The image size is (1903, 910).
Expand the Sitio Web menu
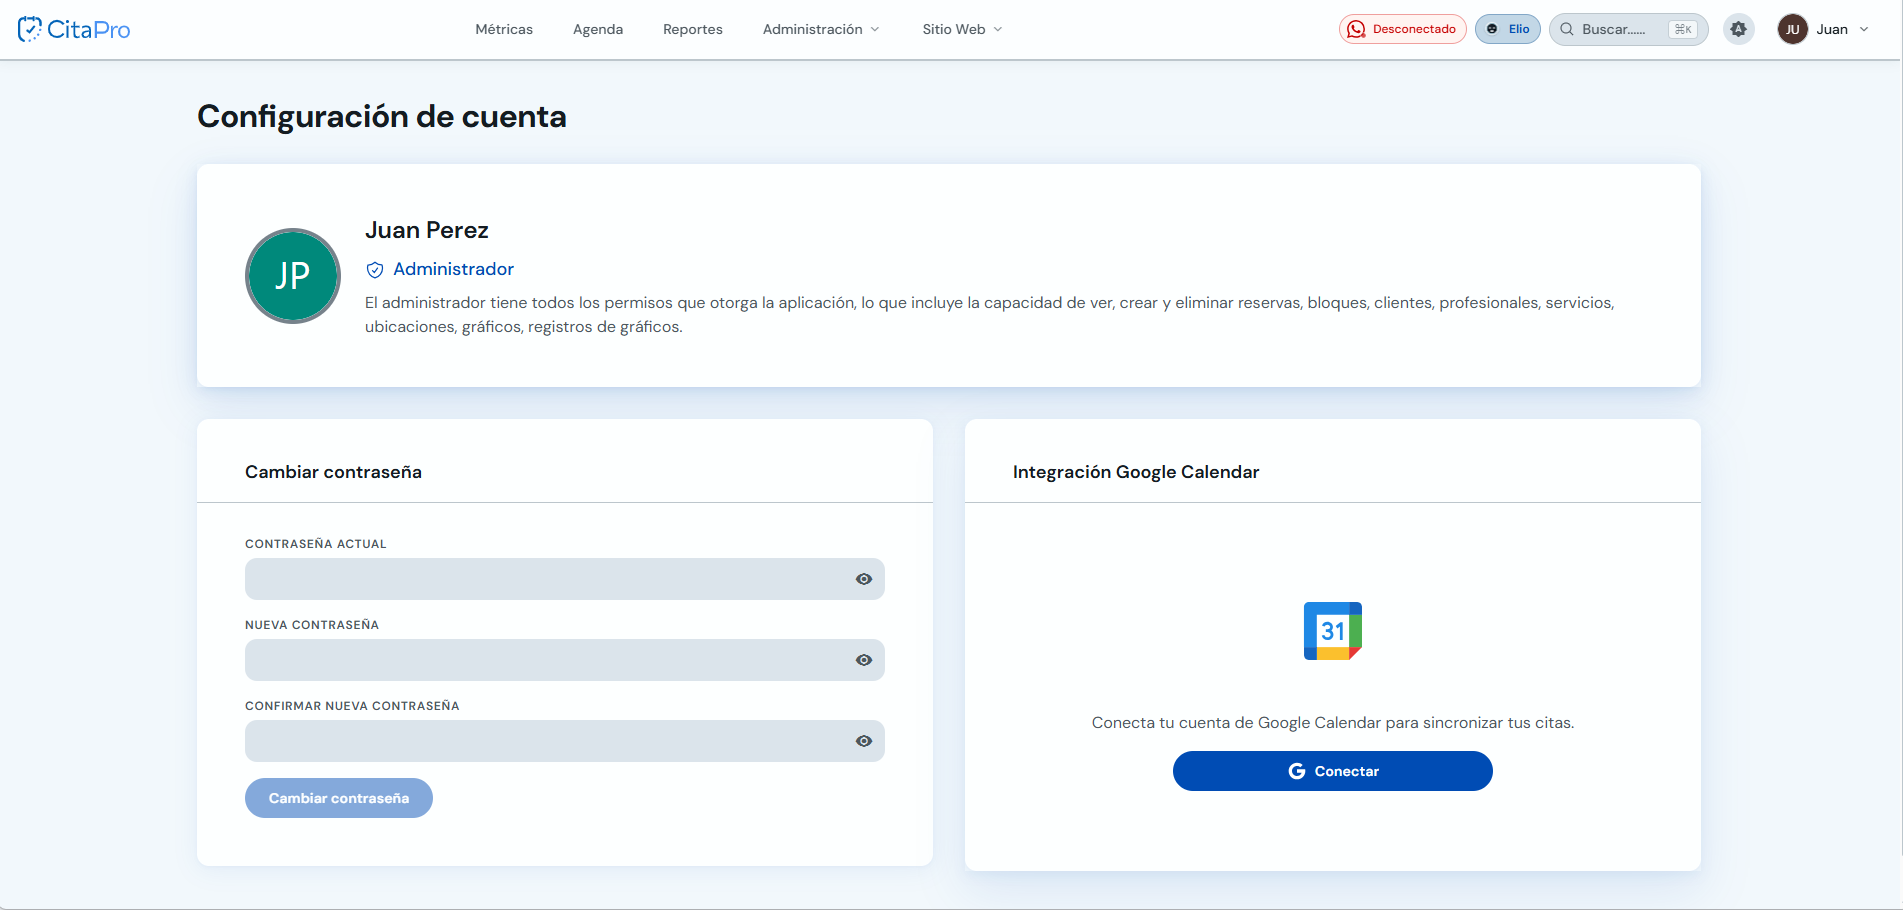(962, 29)
